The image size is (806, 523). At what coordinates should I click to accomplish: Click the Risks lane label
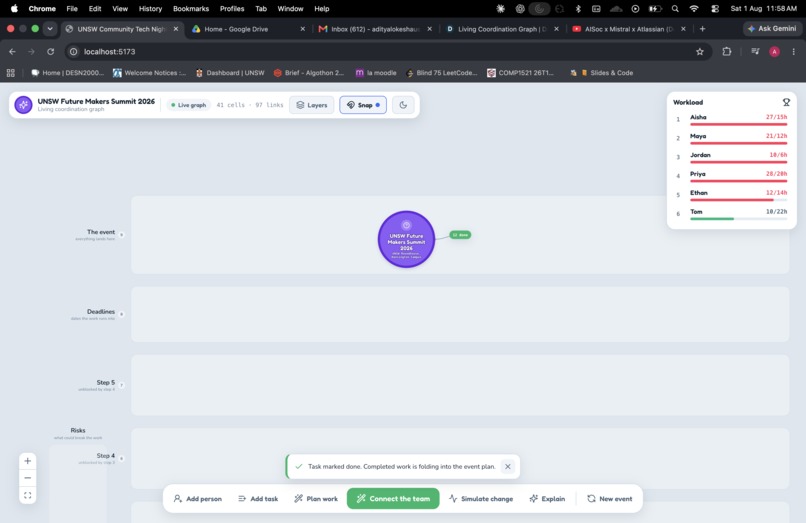[x=78, y=430]
